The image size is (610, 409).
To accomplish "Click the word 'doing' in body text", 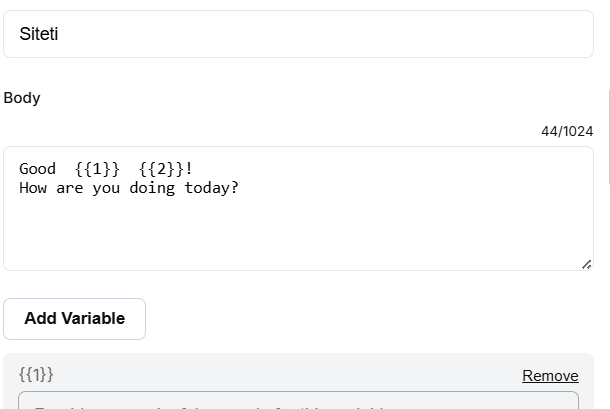I will pos(152,188).
